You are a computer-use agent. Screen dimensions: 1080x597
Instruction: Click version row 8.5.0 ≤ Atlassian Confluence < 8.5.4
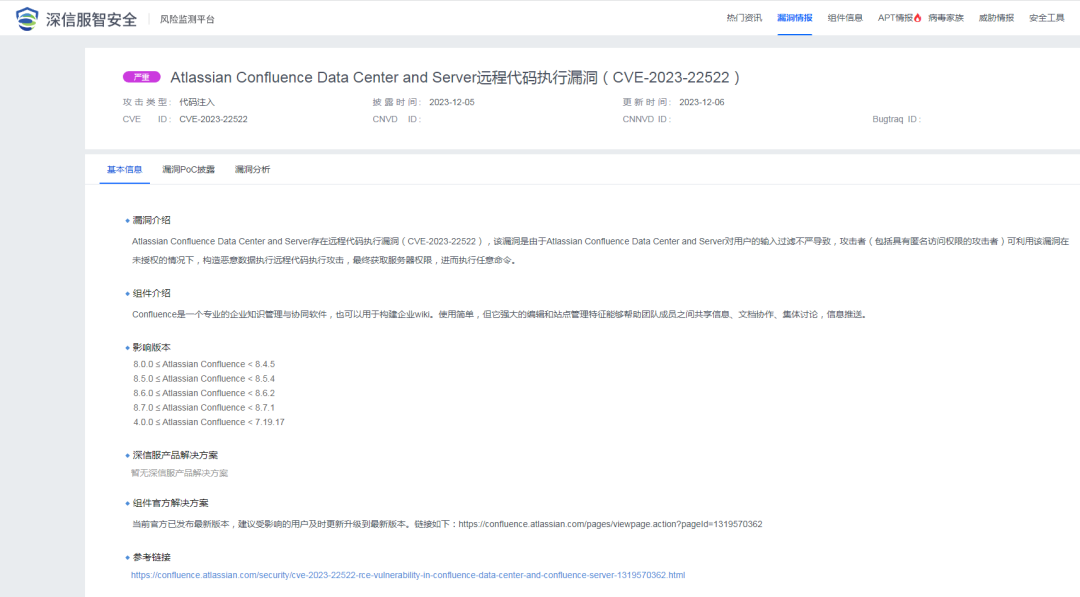[204, 379]
